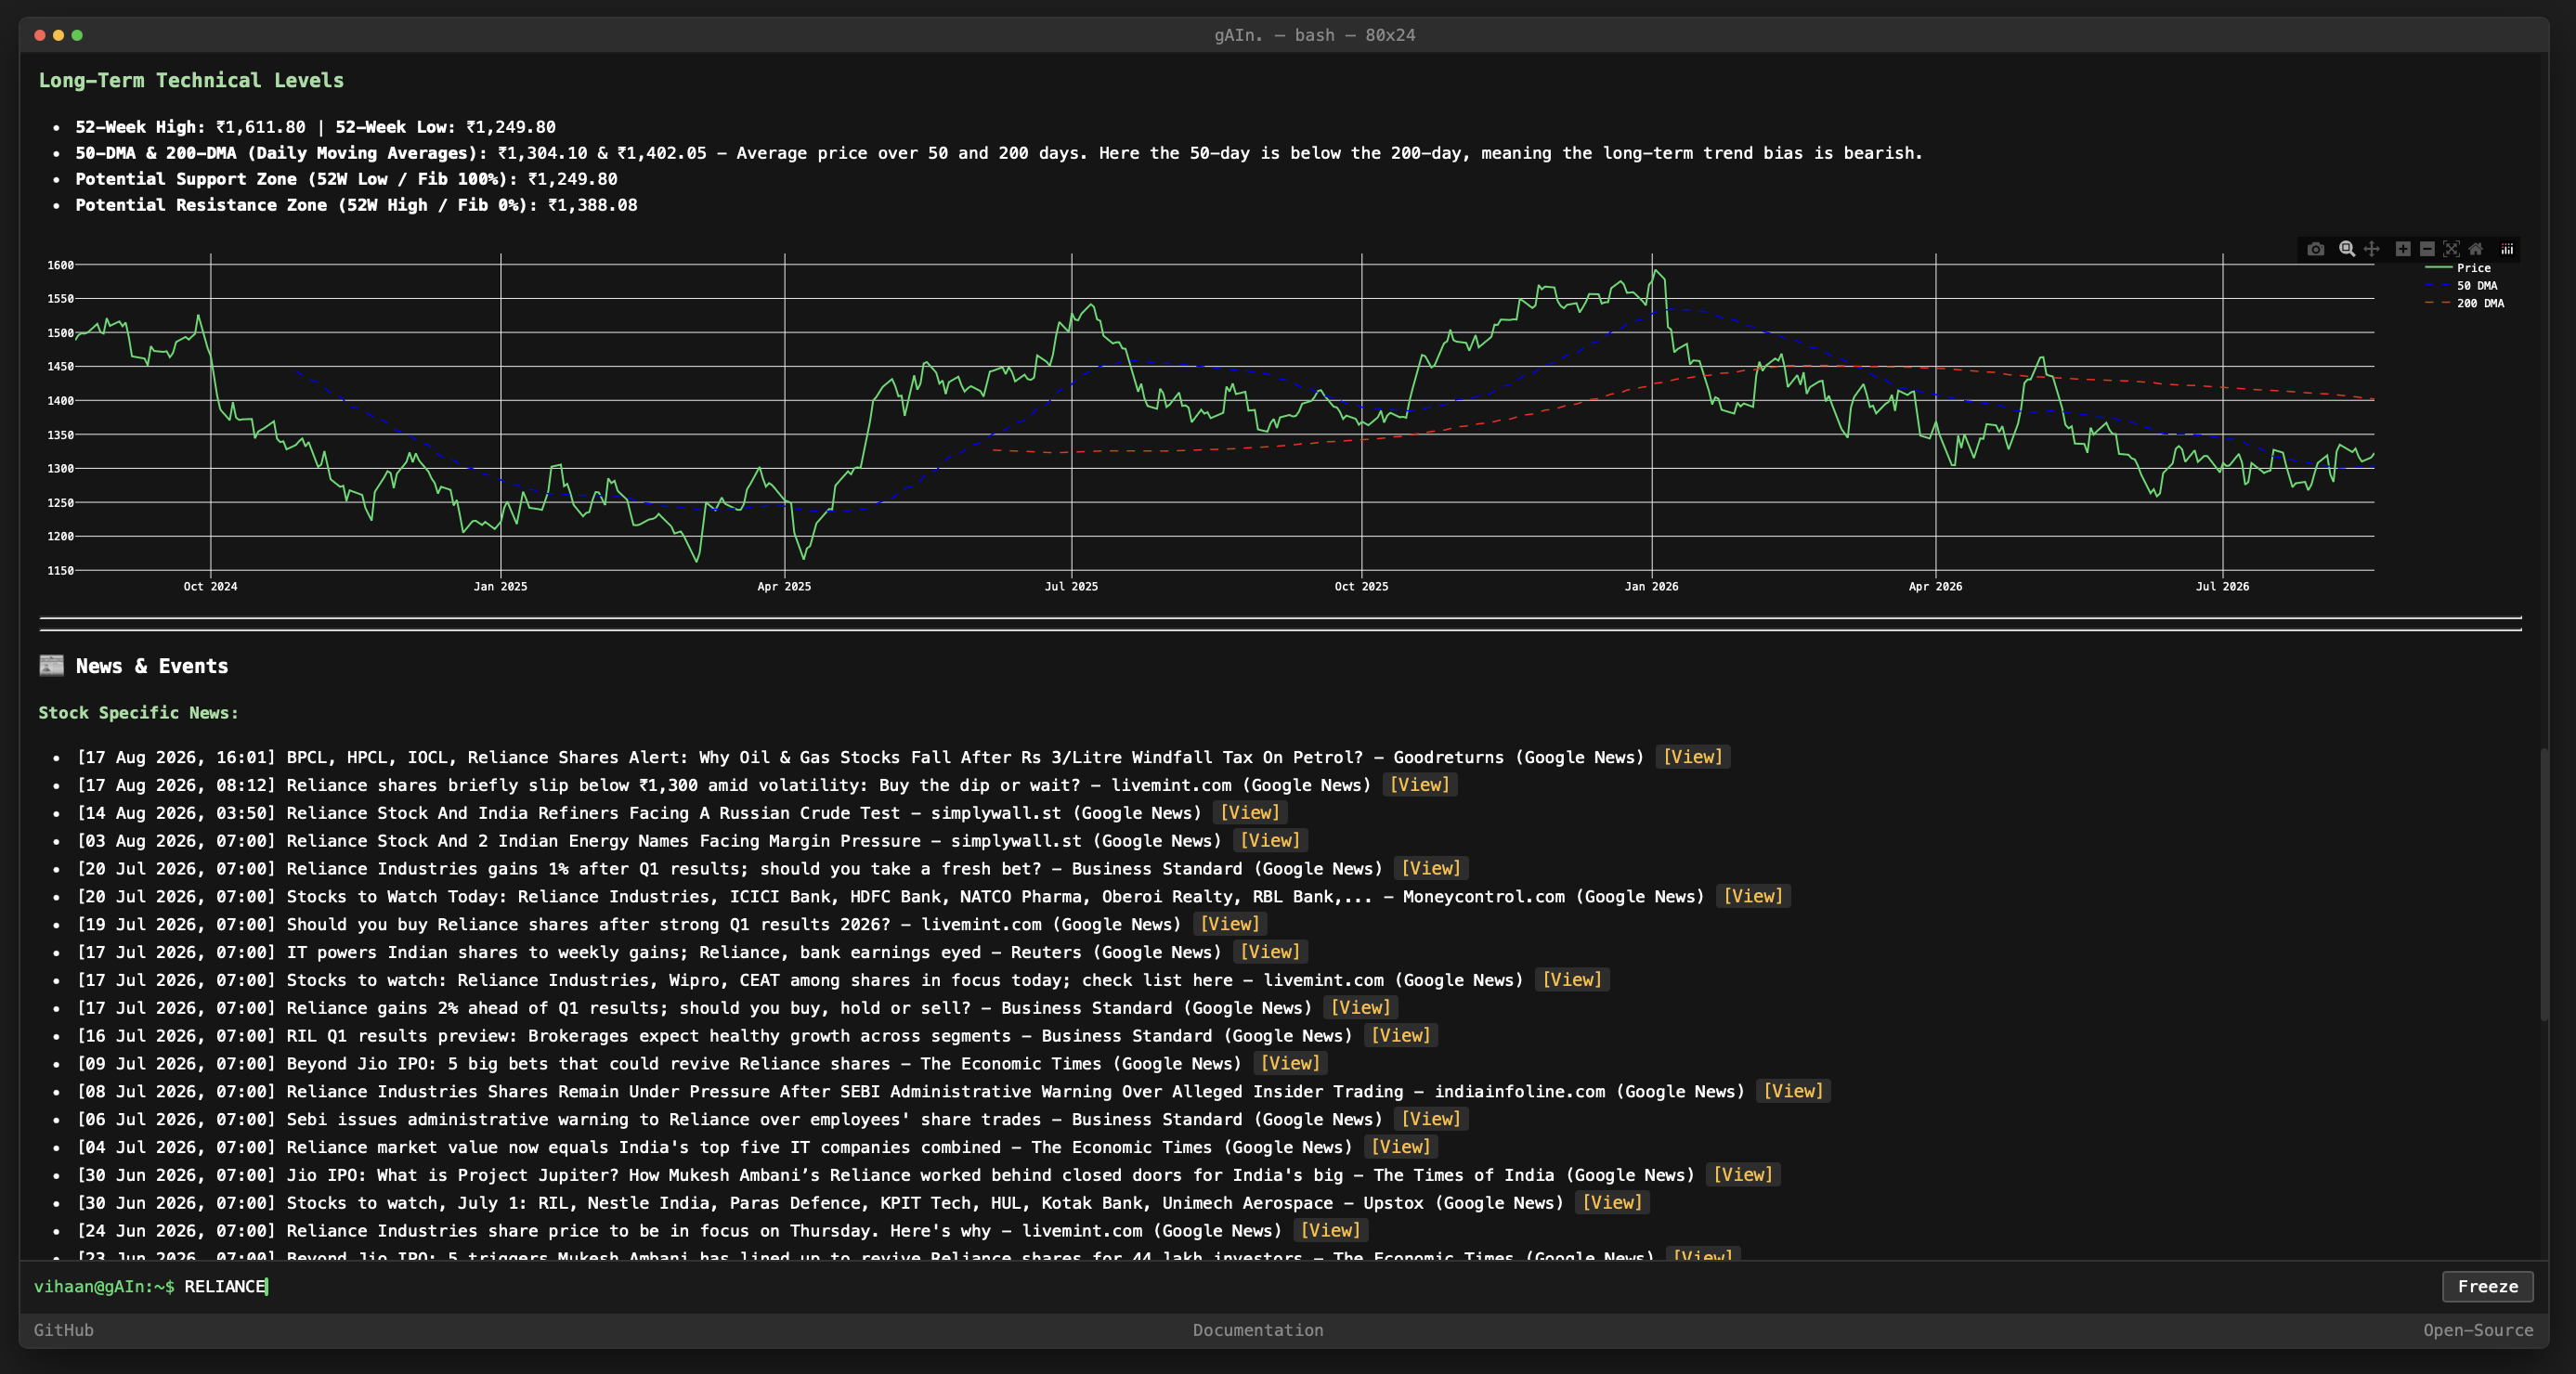Click the 'News & Events' heading
The width and height of the screenshot is (2576, 1374).
[x=152, y=667]
